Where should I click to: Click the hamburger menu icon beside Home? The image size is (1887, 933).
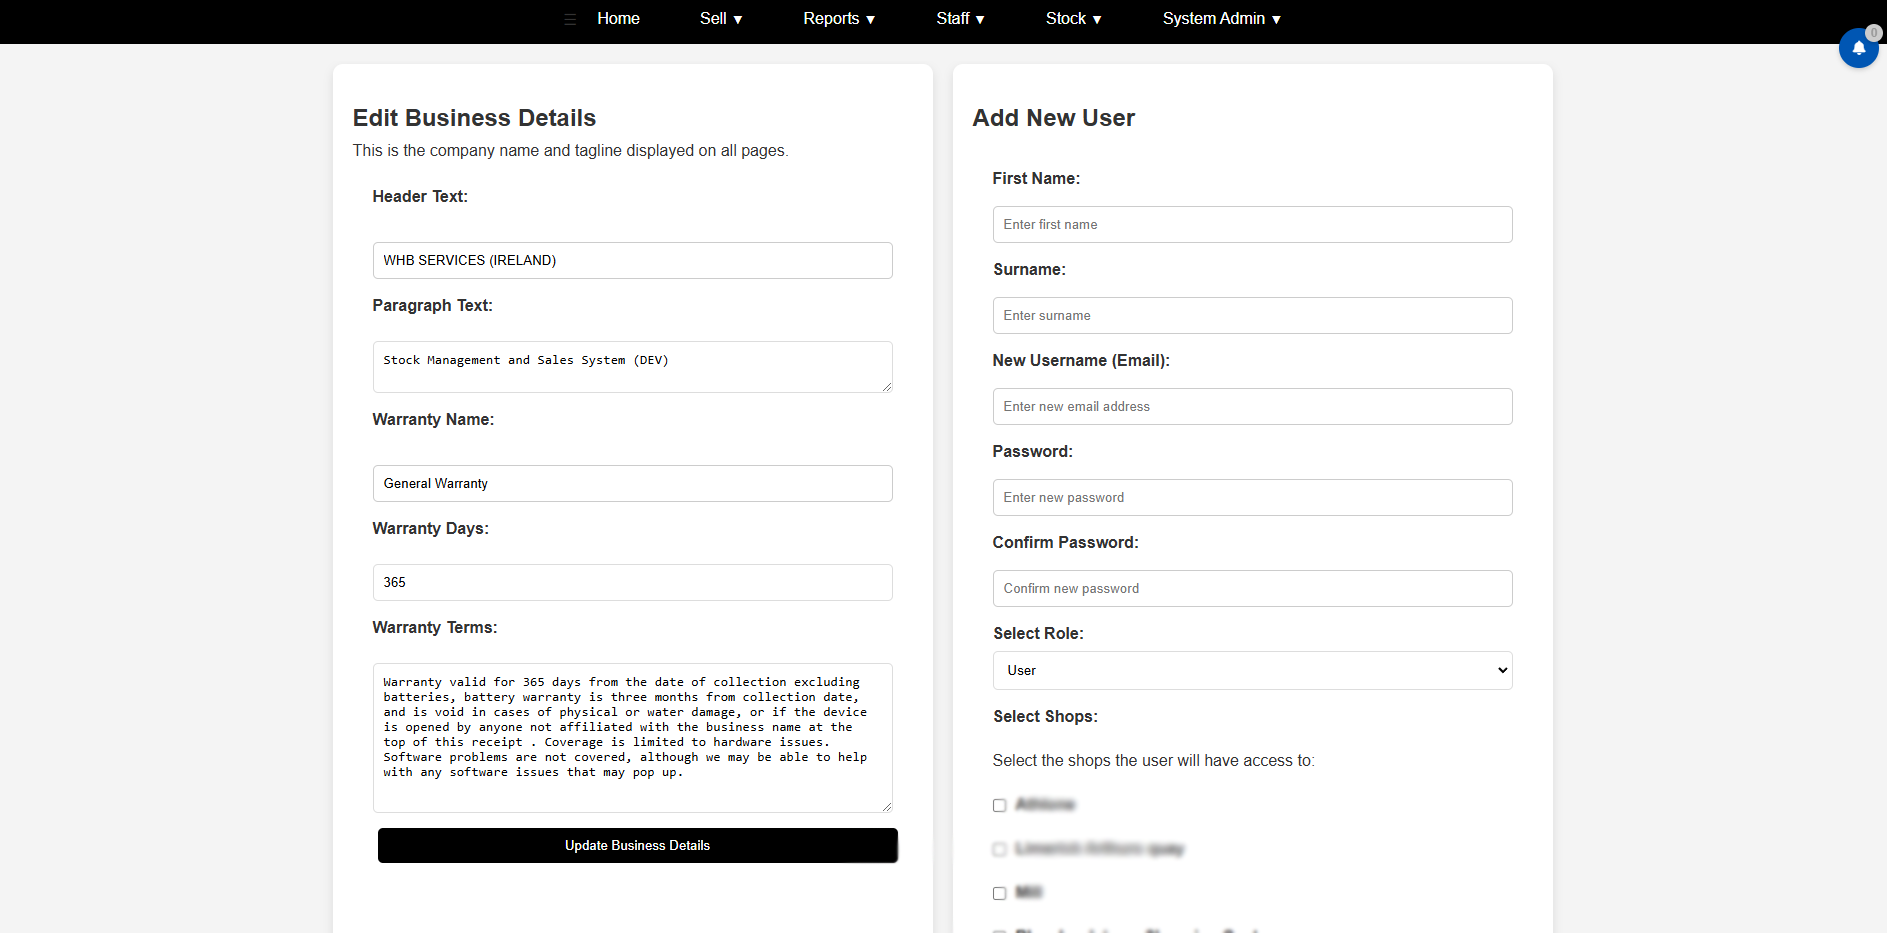(570, 19)
